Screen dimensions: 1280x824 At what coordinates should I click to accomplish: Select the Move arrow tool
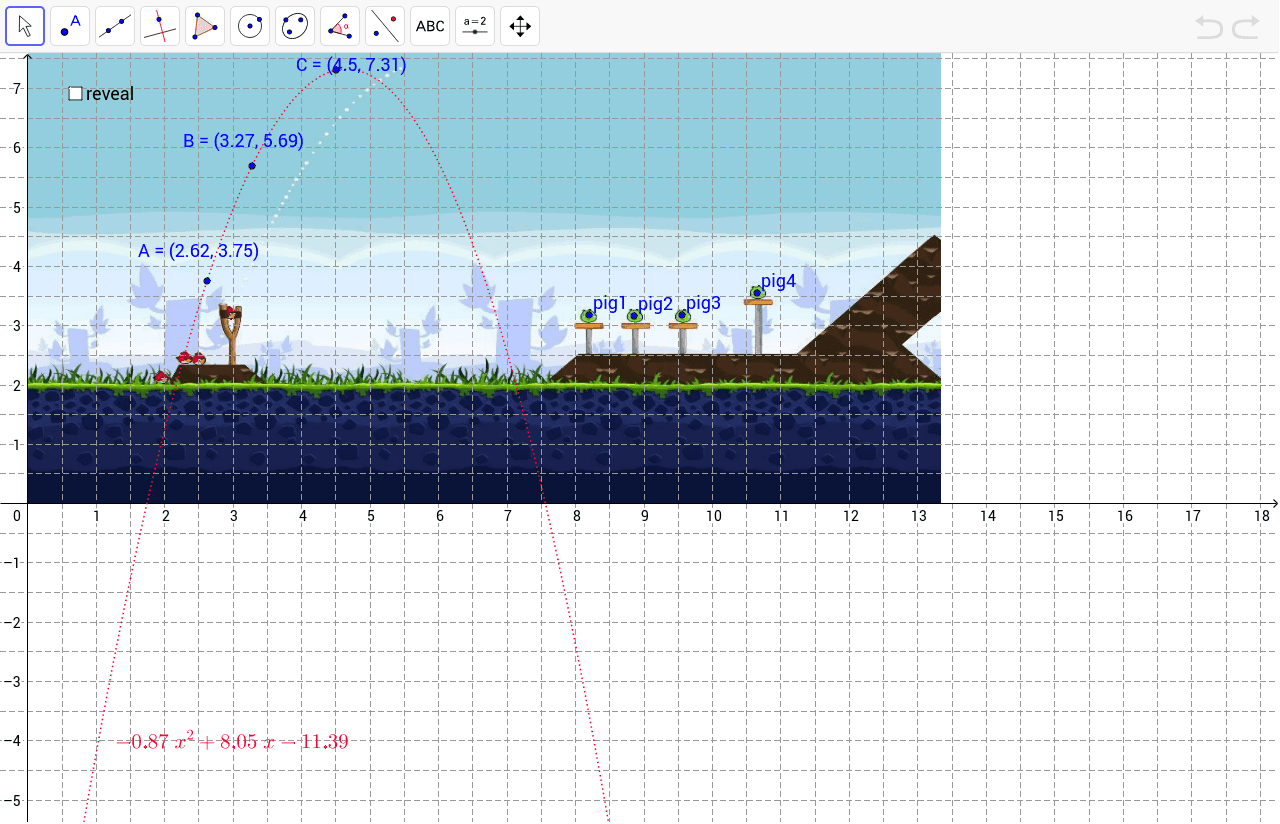tap(25, 26)
